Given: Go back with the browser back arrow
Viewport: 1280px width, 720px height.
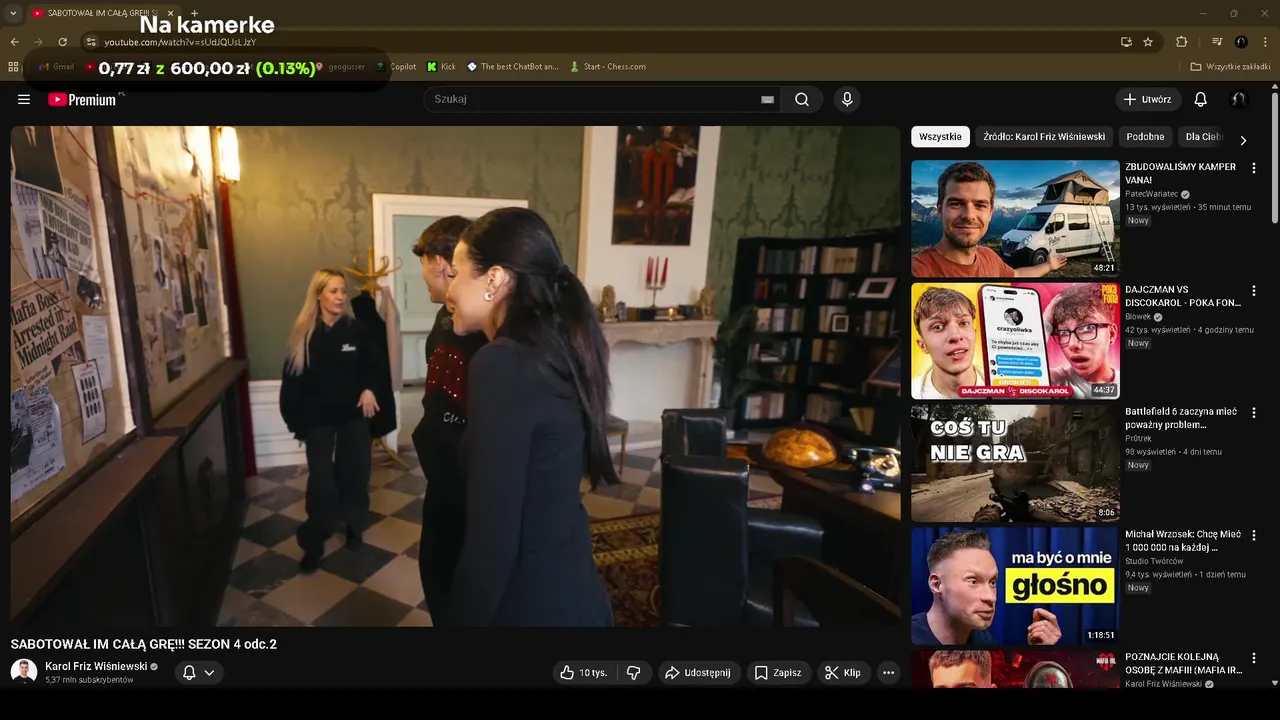Looking at the screenshot, I should (14, 42).
